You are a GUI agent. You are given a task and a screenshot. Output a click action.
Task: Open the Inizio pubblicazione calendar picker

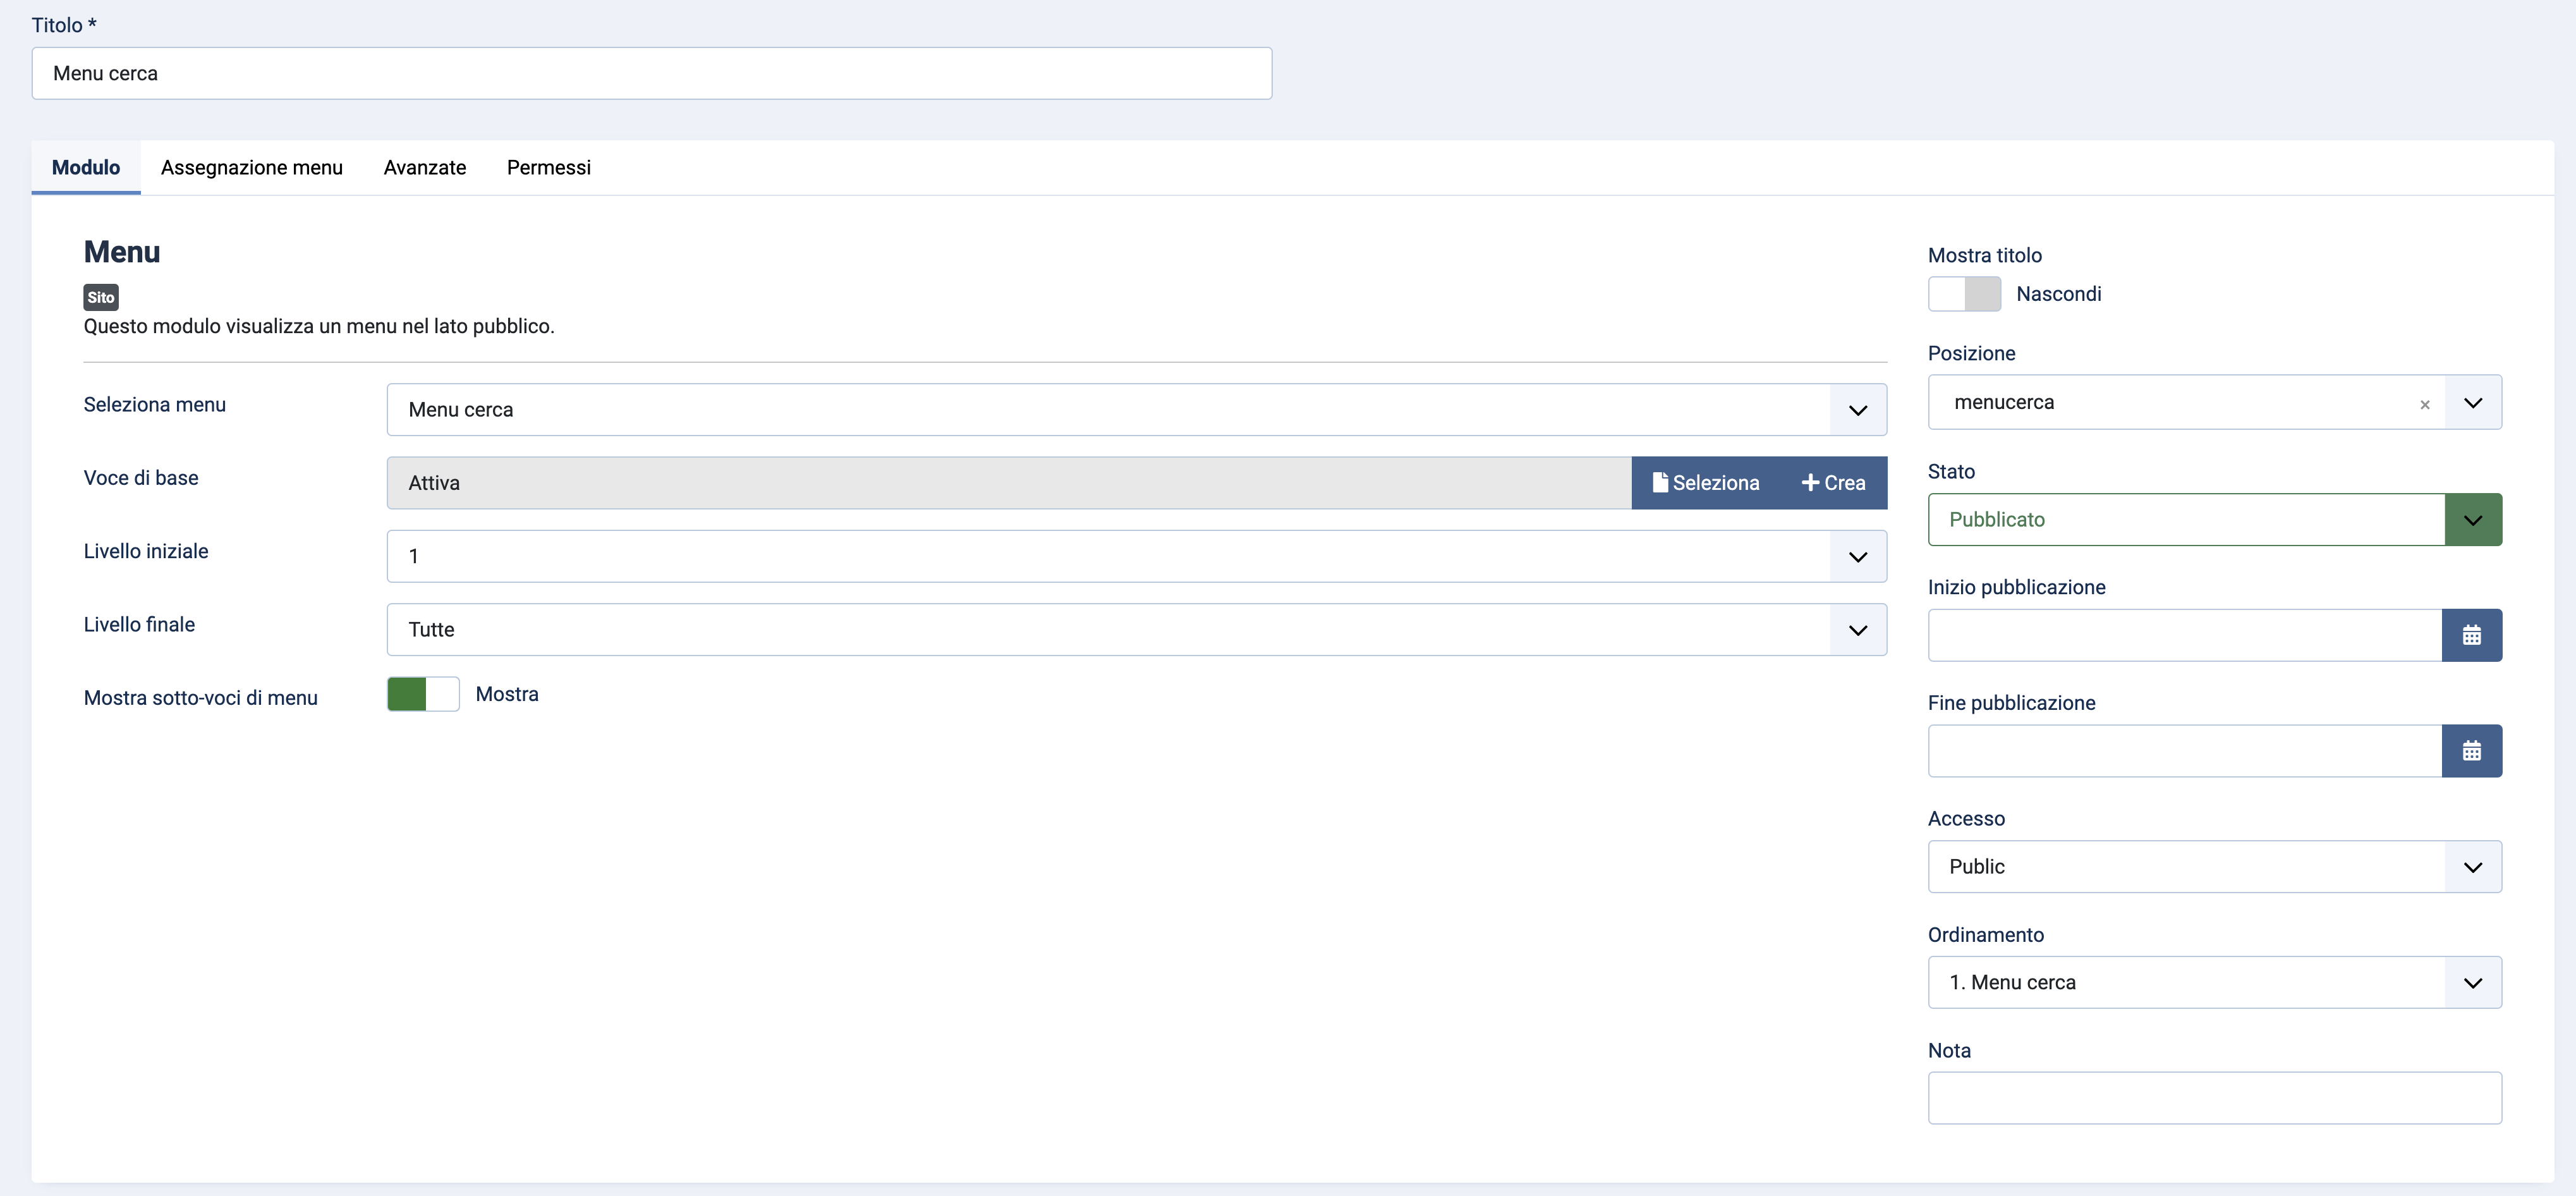pos(2471,635)
